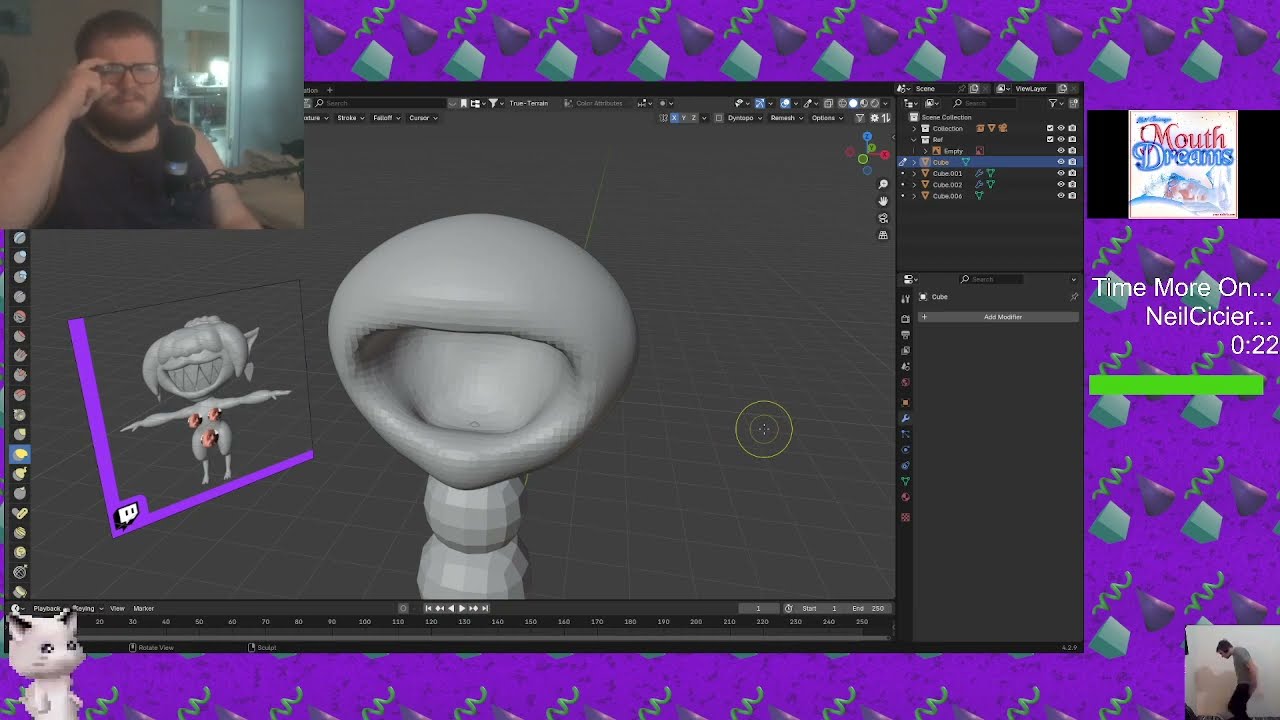
Task: Select the Cube.006 row in outliner
Action: coord(990,196)
